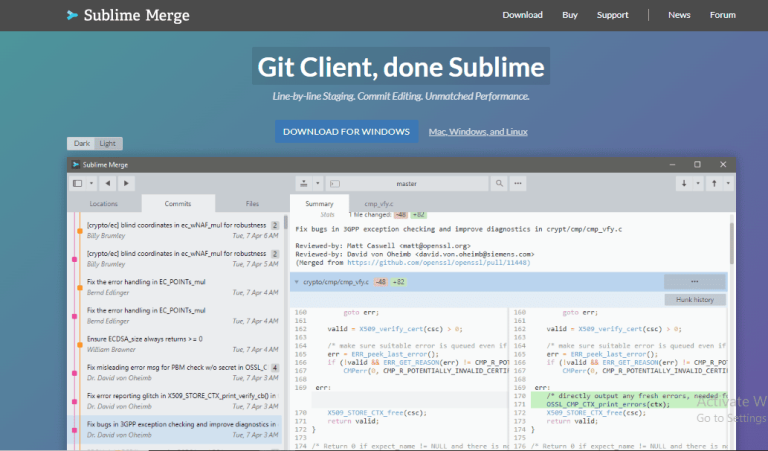Click the file count badge '4' on PBM commit
The height and width of the screenshot is (451, 768).
(x=275, y=367)
